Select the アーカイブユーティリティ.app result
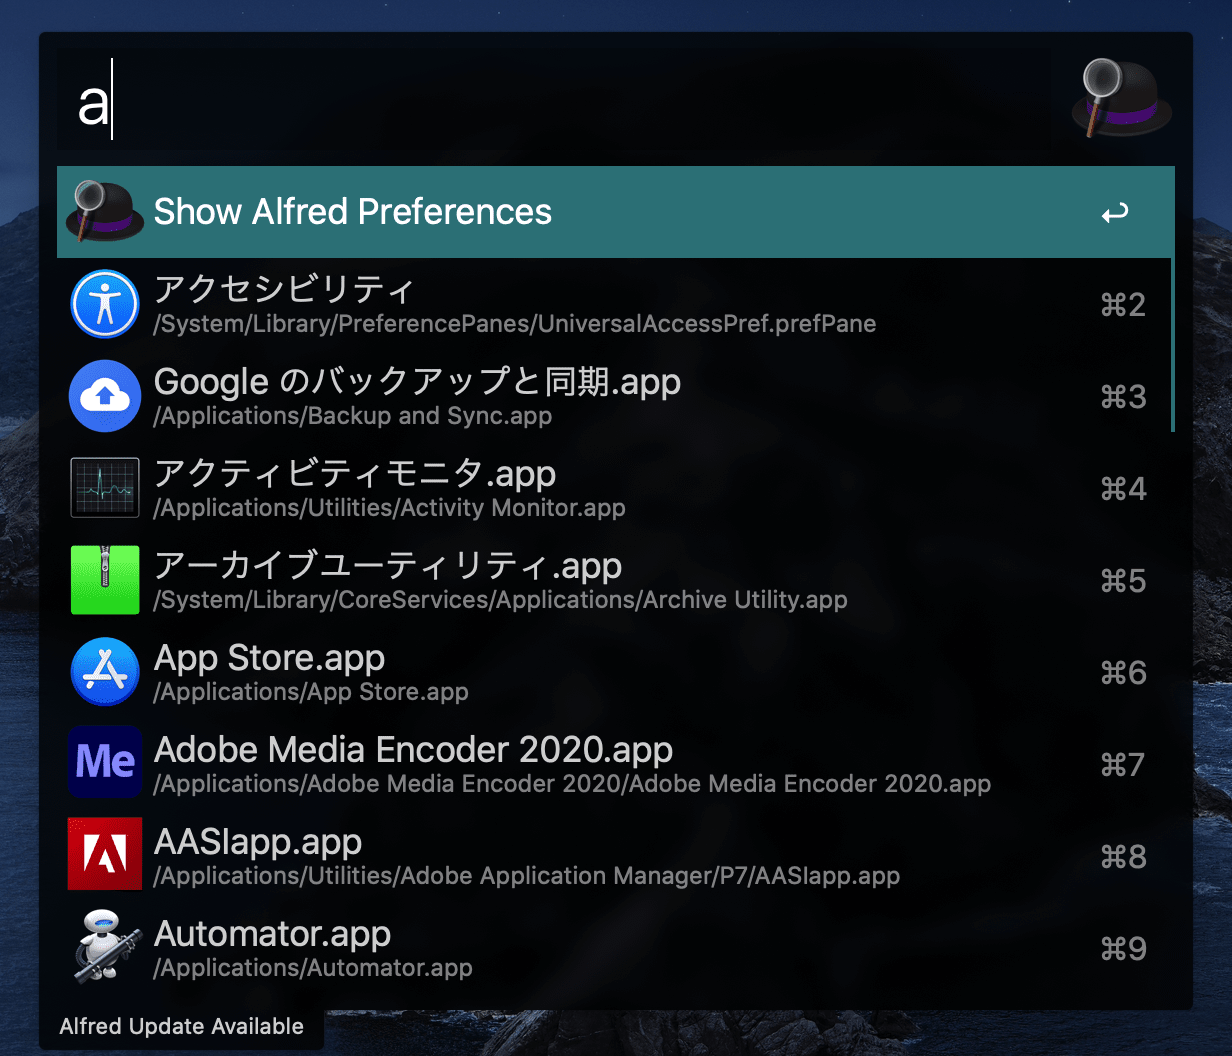The height and width of the screenshot is (1056, 1232). (x=615, y=580)
